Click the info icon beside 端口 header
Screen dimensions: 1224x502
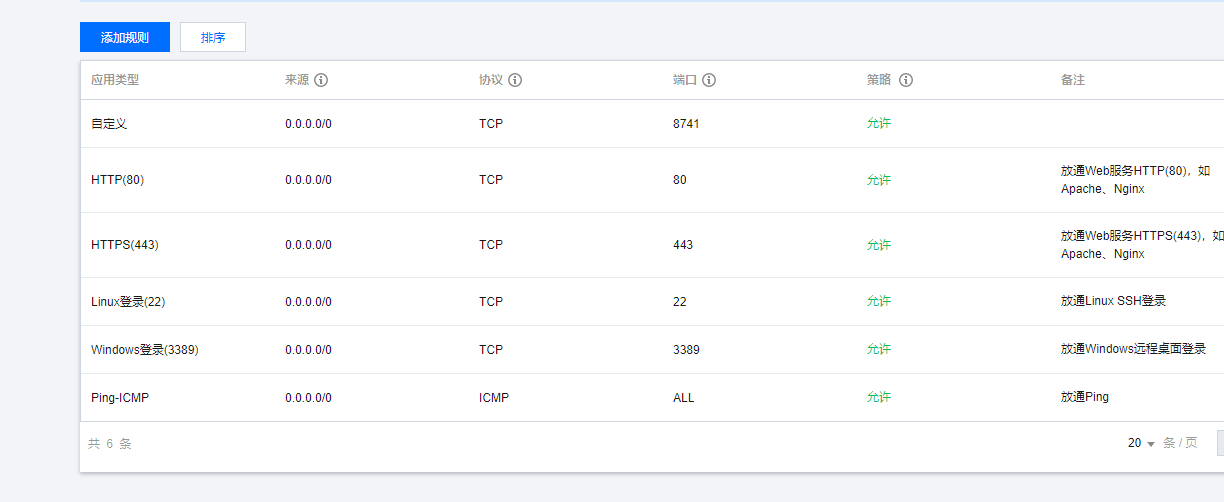point(709,80)
